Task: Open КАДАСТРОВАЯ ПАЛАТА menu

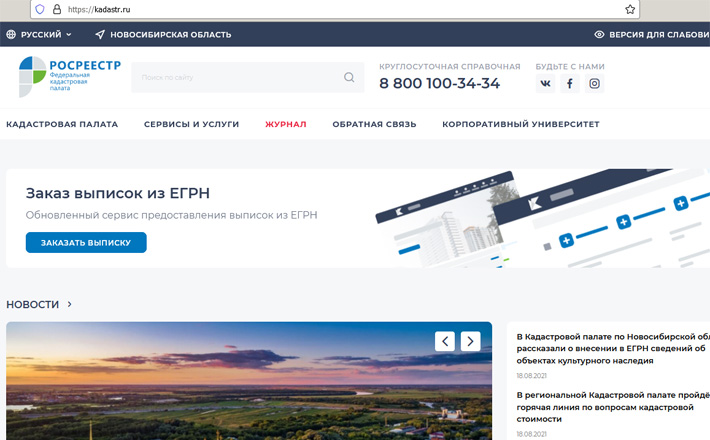Action: [x=62, y=124]
